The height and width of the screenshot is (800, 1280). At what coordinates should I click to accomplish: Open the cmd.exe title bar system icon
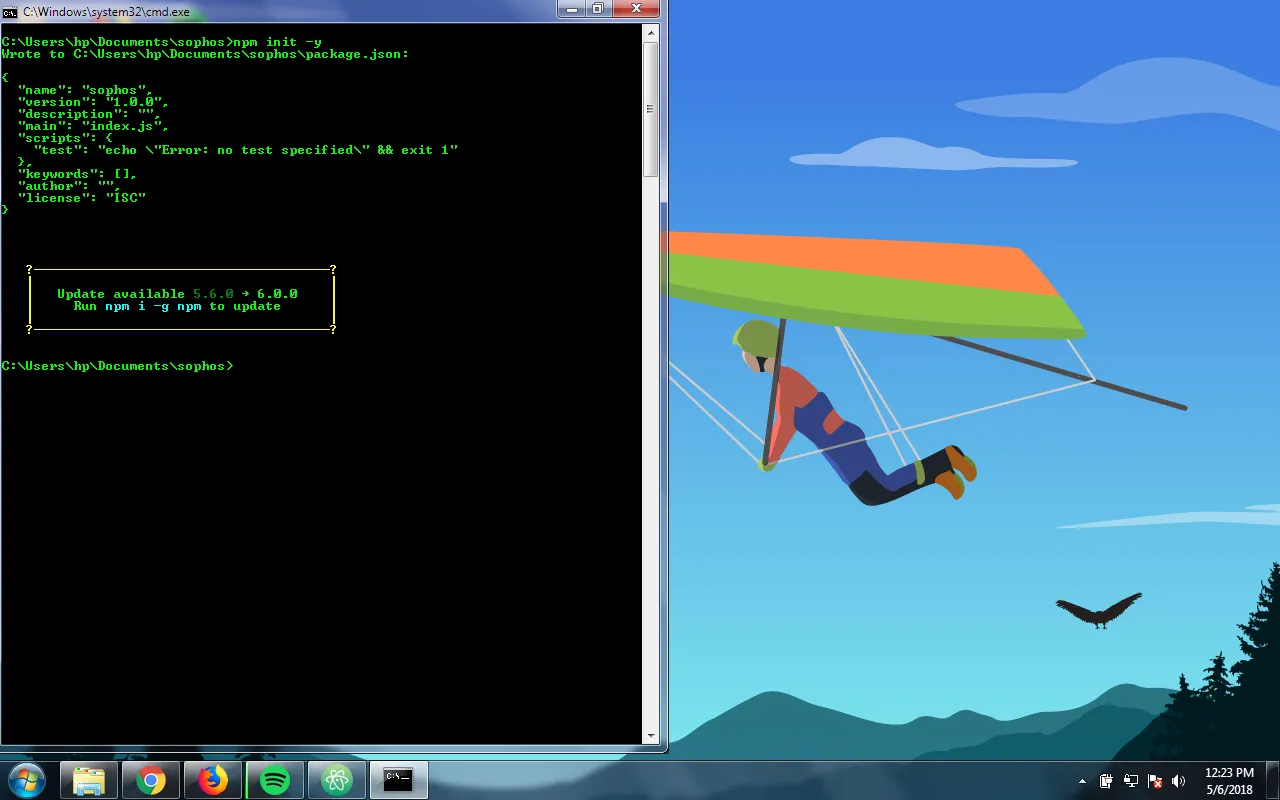click(x=10, y=10)
